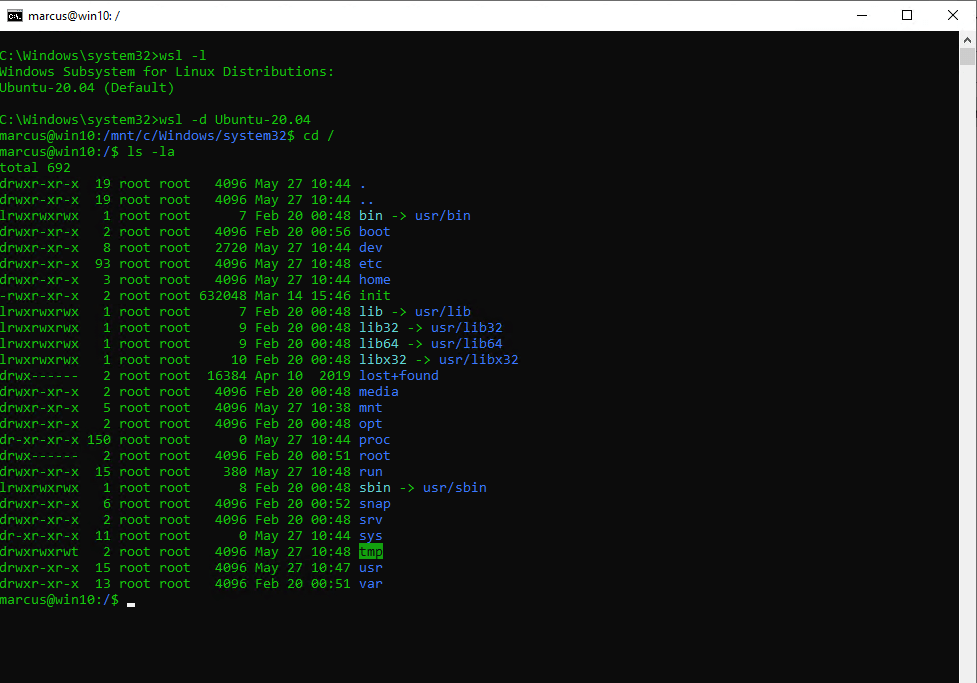This screenshot has width=977, height=683.
Task: Click the 'boot' directory name
Action: (x=374, y=232)
